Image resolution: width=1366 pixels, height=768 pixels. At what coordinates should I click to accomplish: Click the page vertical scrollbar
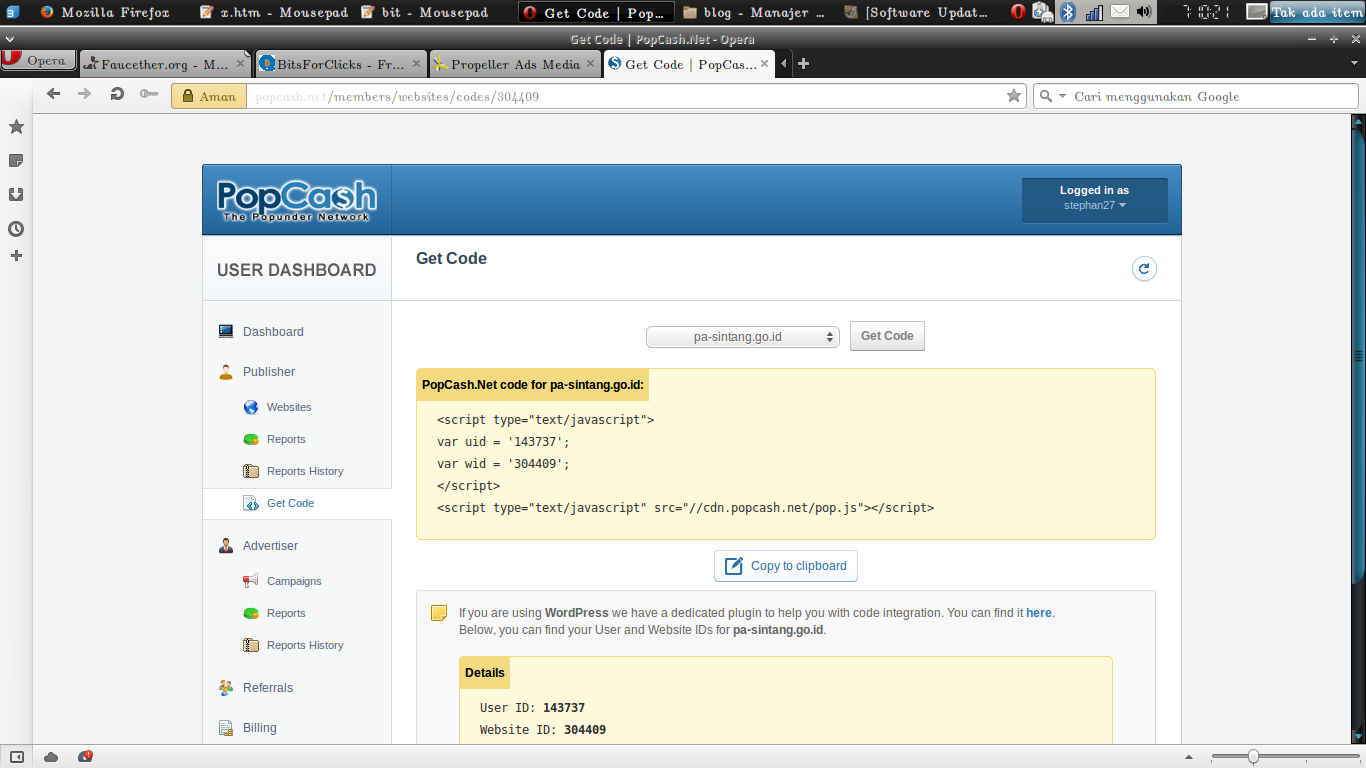pyautogui.click(x=1358, y=355)
